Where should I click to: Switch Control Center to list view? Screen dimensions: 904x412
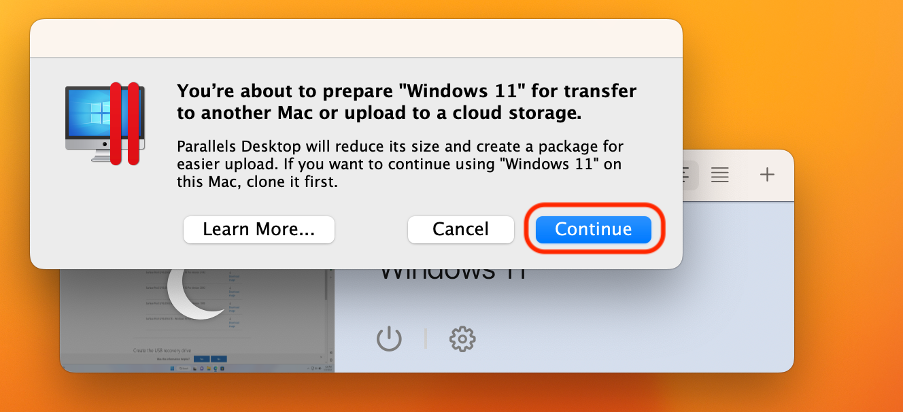pyautogui.click(x=719, y=174)
